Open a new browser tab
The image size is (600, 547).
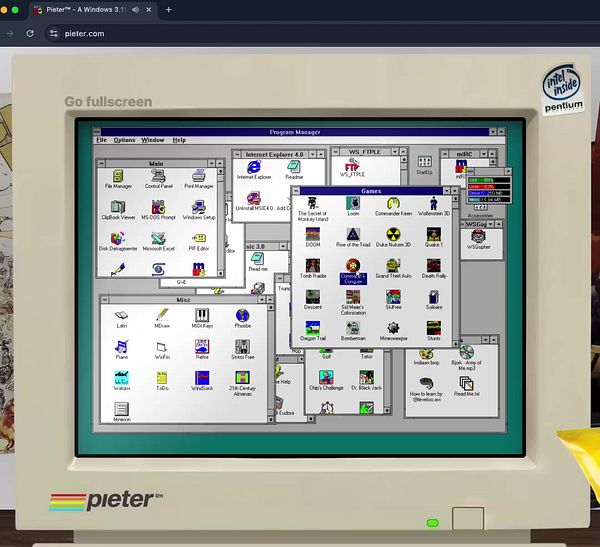(168, 10)
